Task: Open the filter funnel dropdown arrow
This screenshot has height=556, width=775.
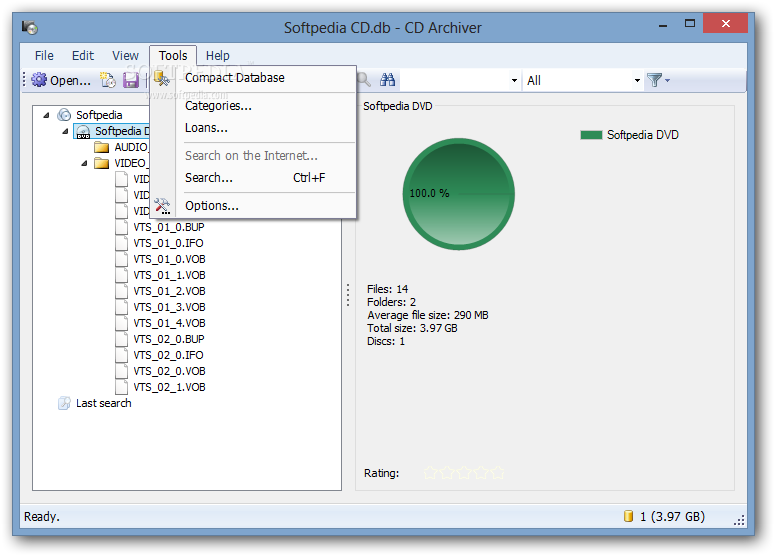Action: [x=667, y=80]
